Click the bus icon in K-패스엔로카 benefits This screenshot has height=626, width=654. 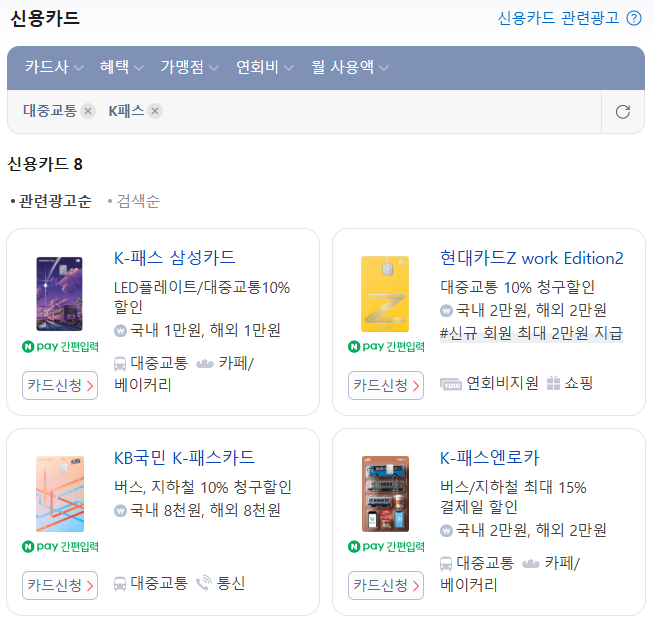[x=446, y=564]
